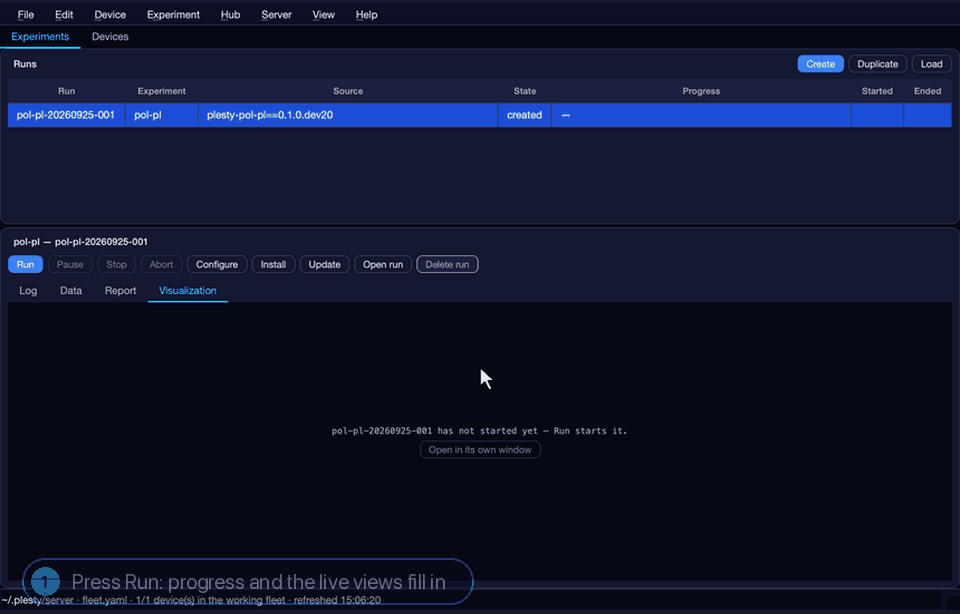Screen dimensions: 960x614
Task: Start the experiment with the Run button
Action: (25, 264)
